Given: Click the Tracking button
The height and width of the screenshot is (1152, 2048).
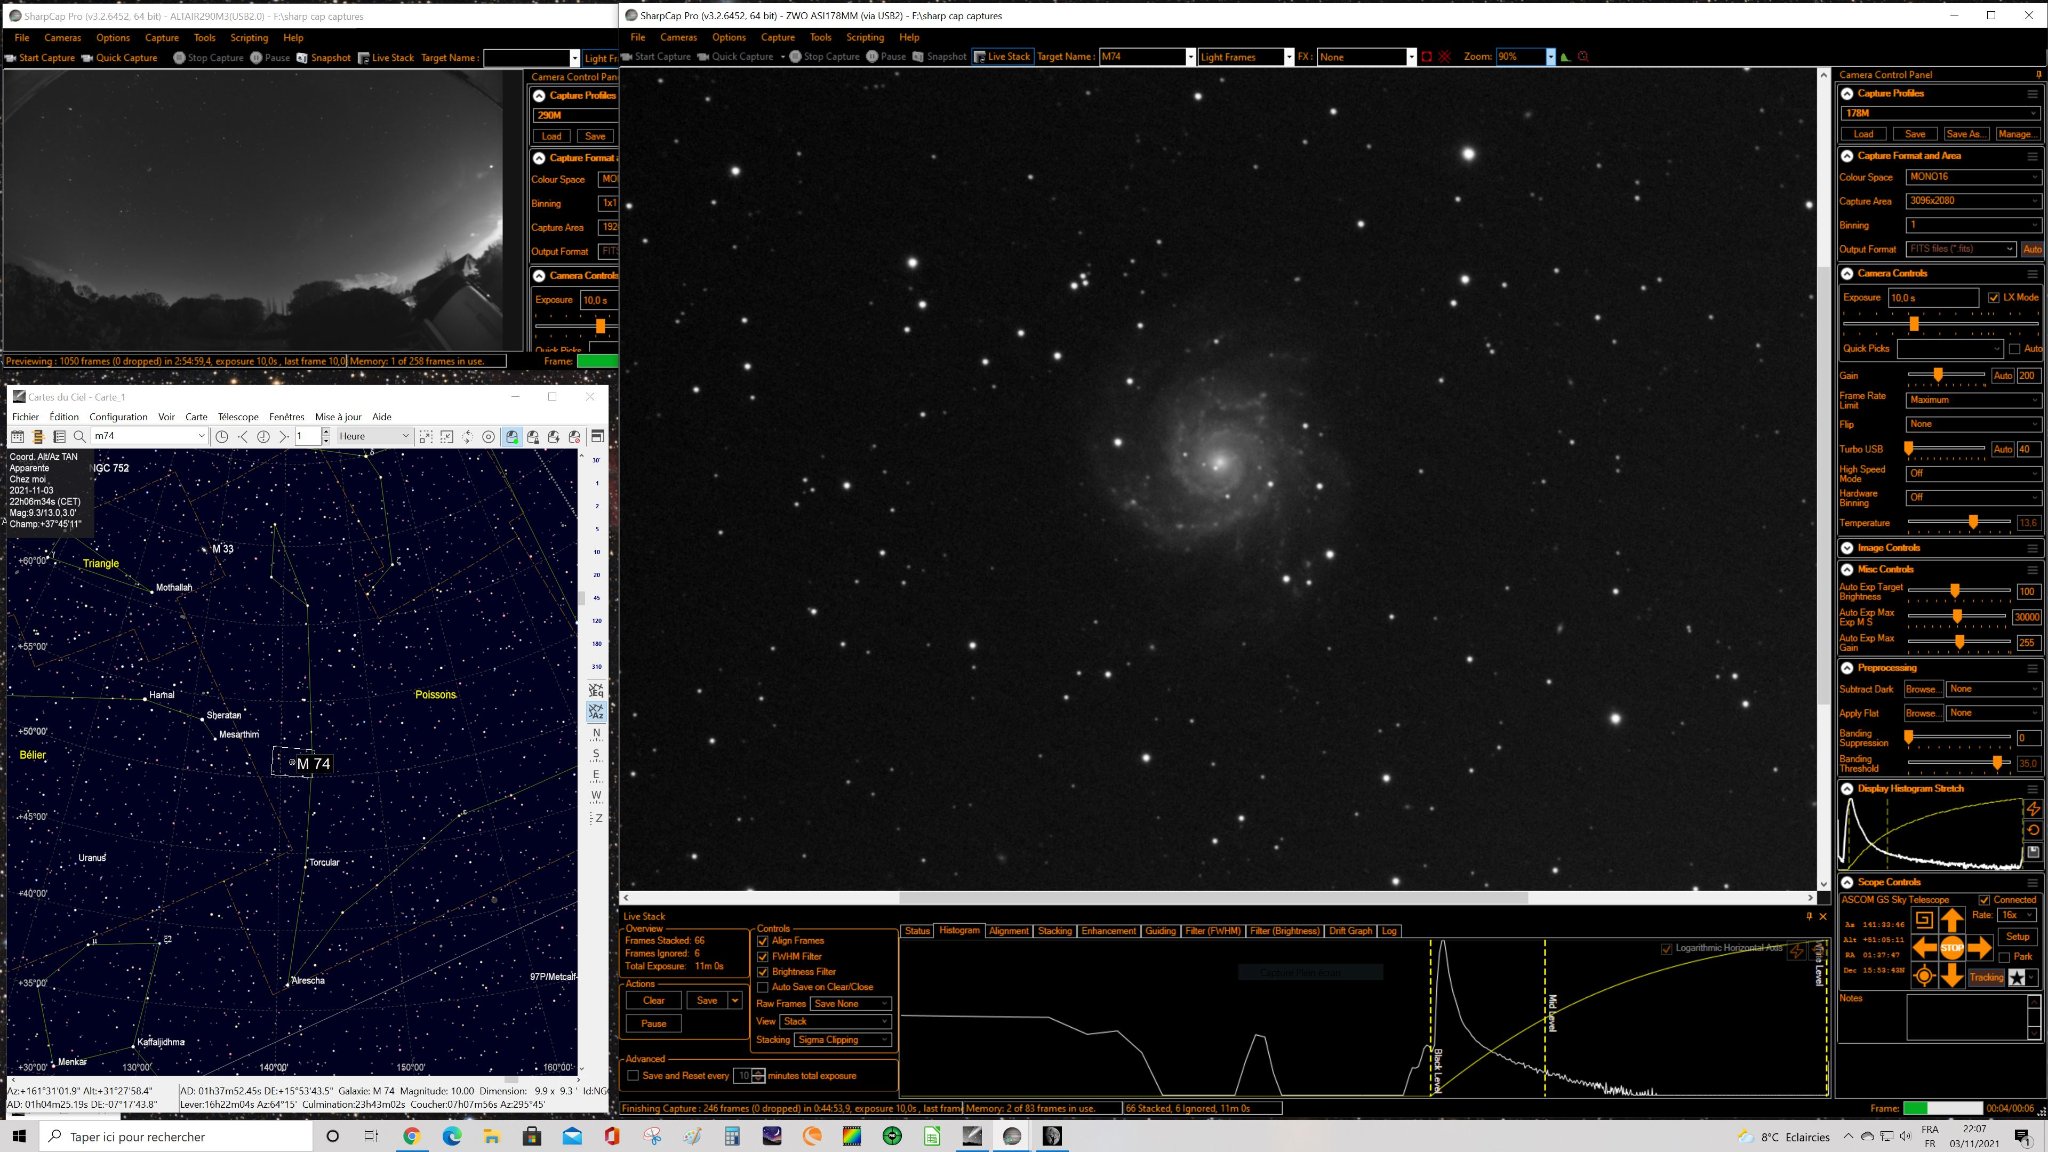Looking at the screenshot, I should click(x=1986, y=978).
